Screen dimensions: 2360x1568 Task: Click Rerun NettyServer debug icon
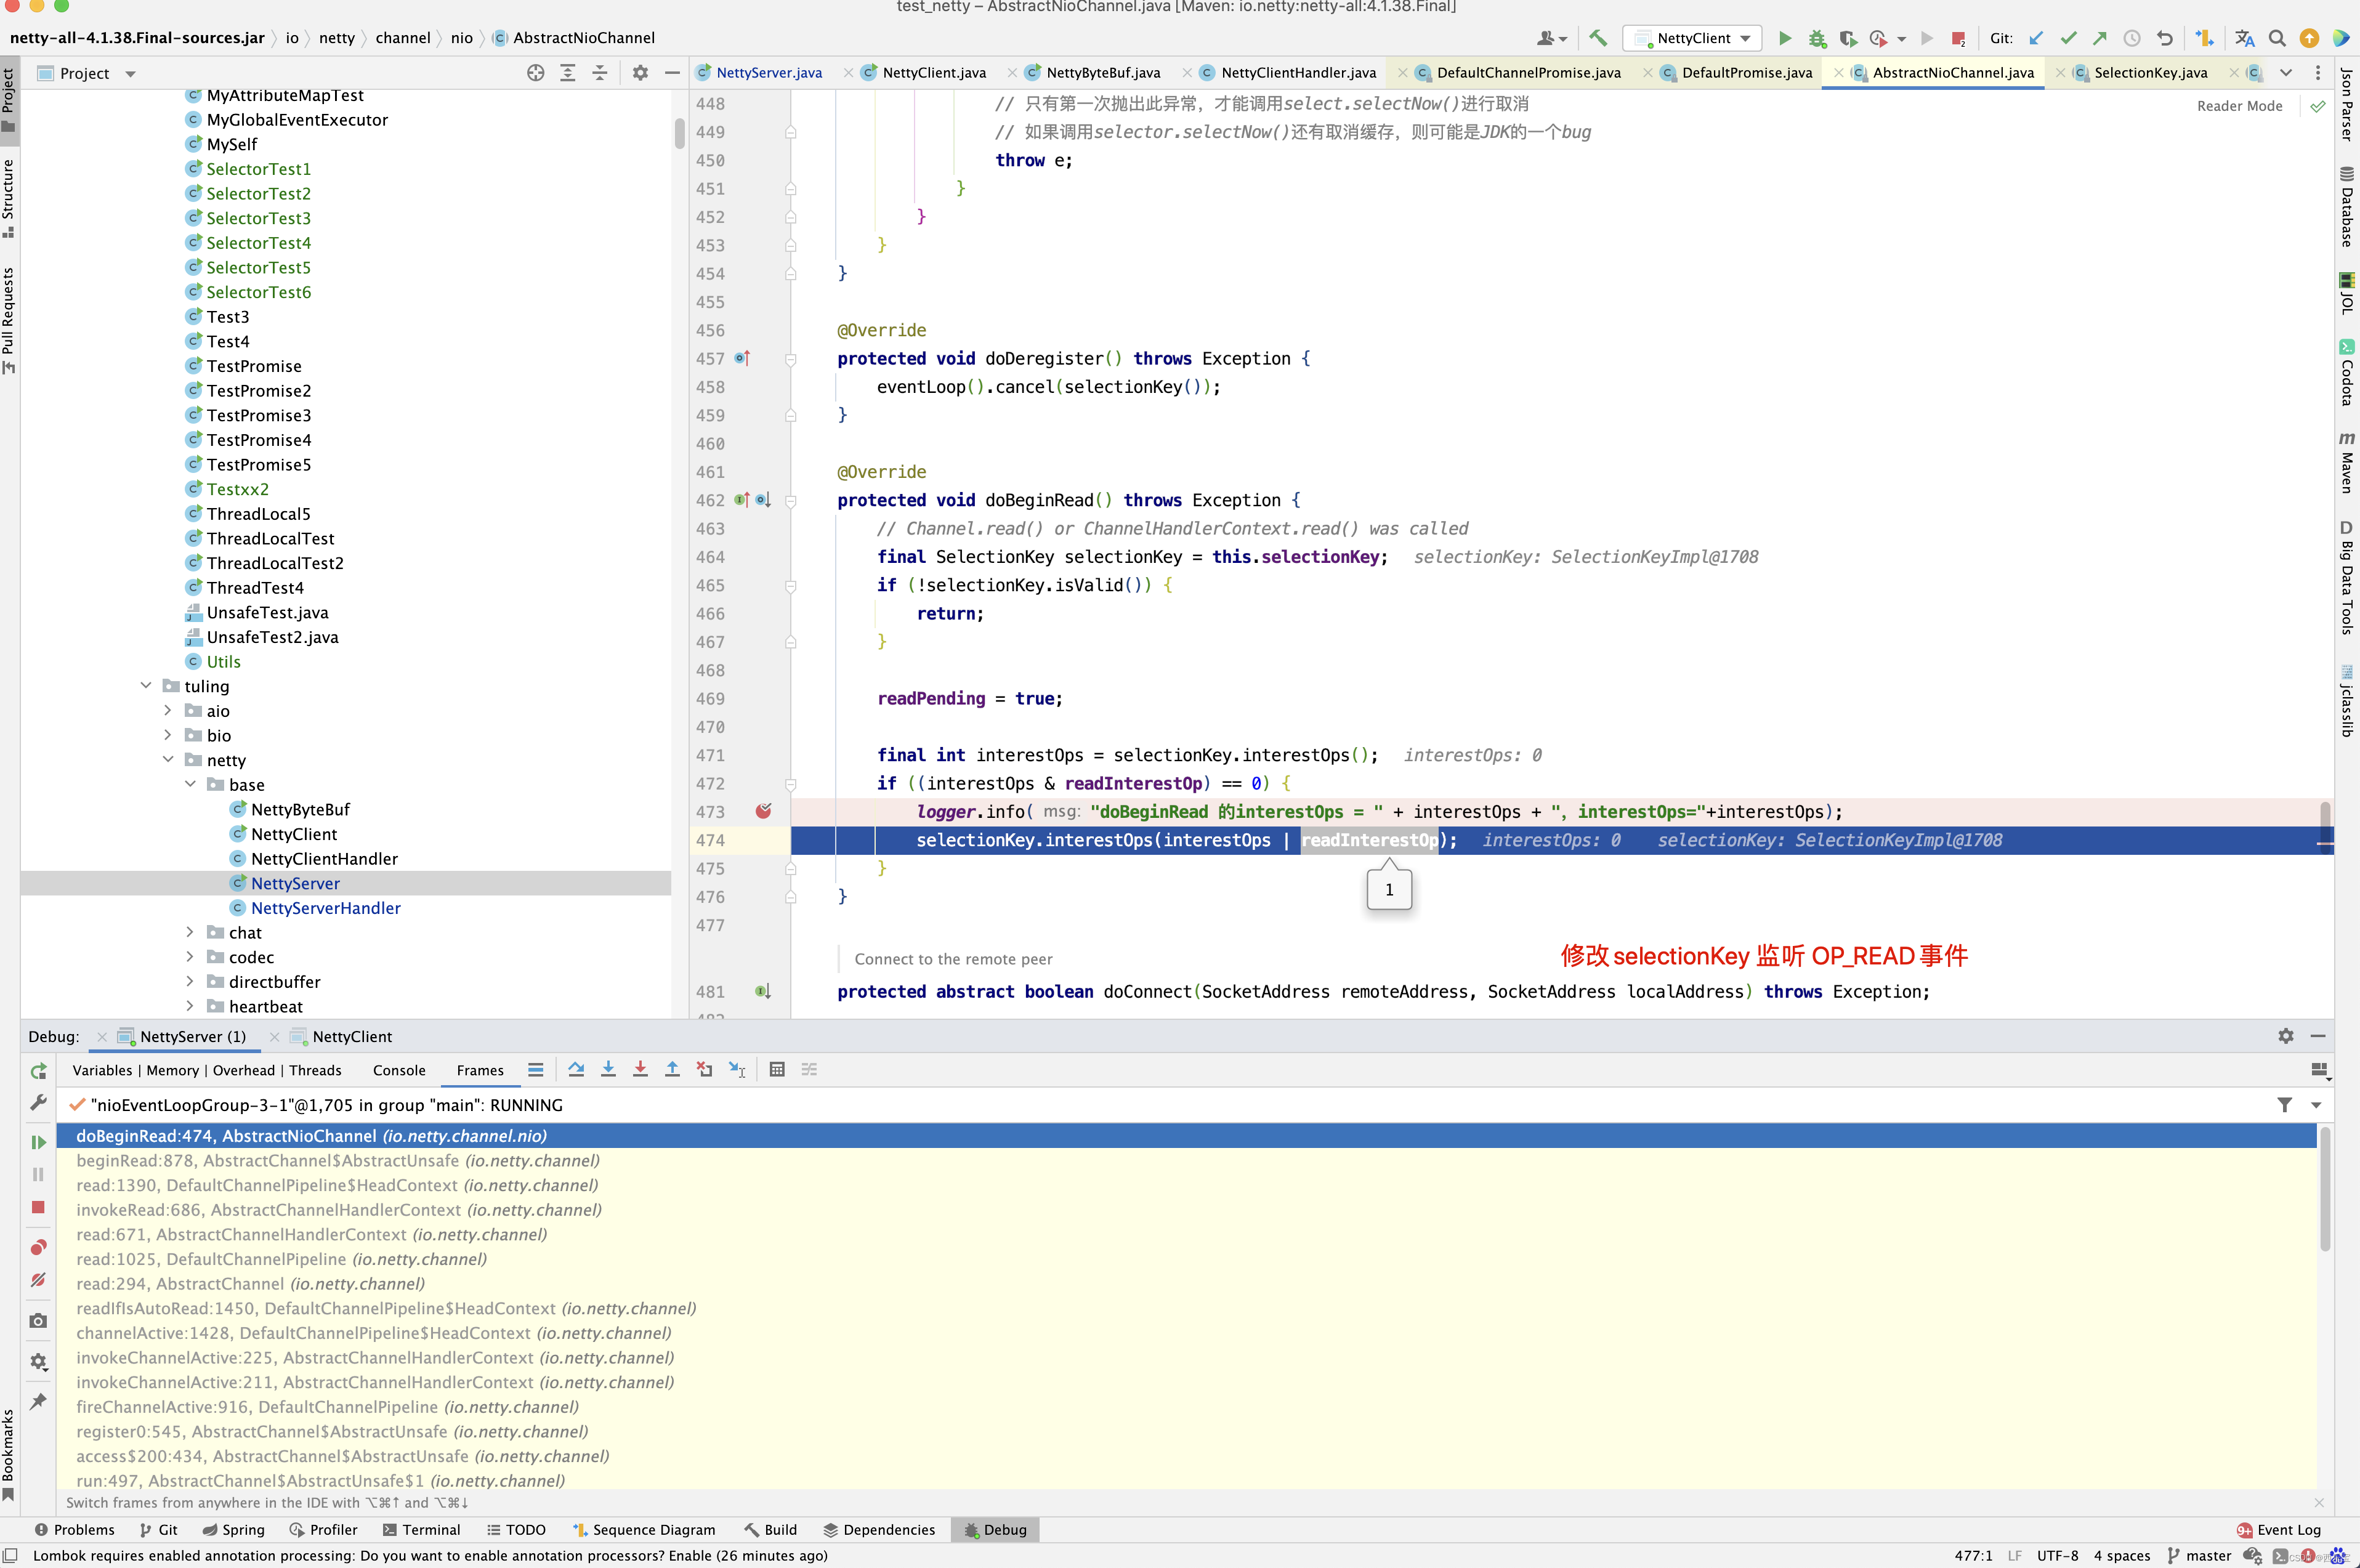[x=38, y=1071]
